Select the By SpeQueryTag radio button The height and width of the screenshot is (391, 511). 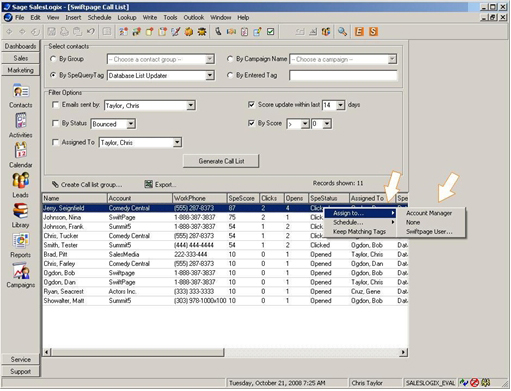pos(53,75)
